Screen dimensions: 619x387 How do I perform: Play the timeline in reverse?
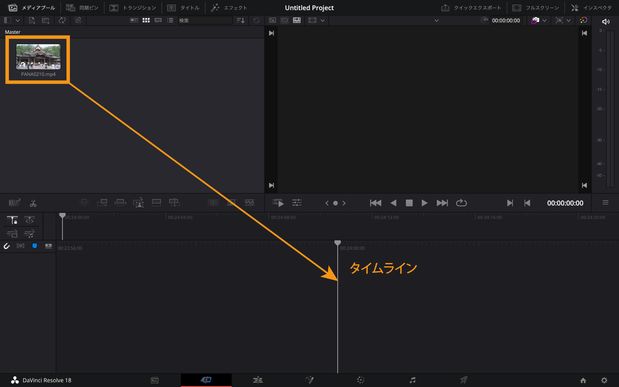pyautogui.click(x=393, y=203)
